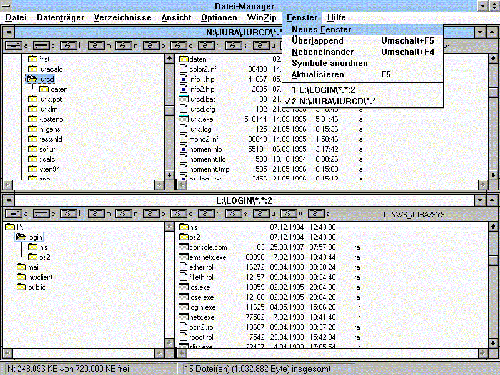This screenshot has width=500, height=375.
Task: Select wsd.bat file in upper file list
Action: (198, 99)
